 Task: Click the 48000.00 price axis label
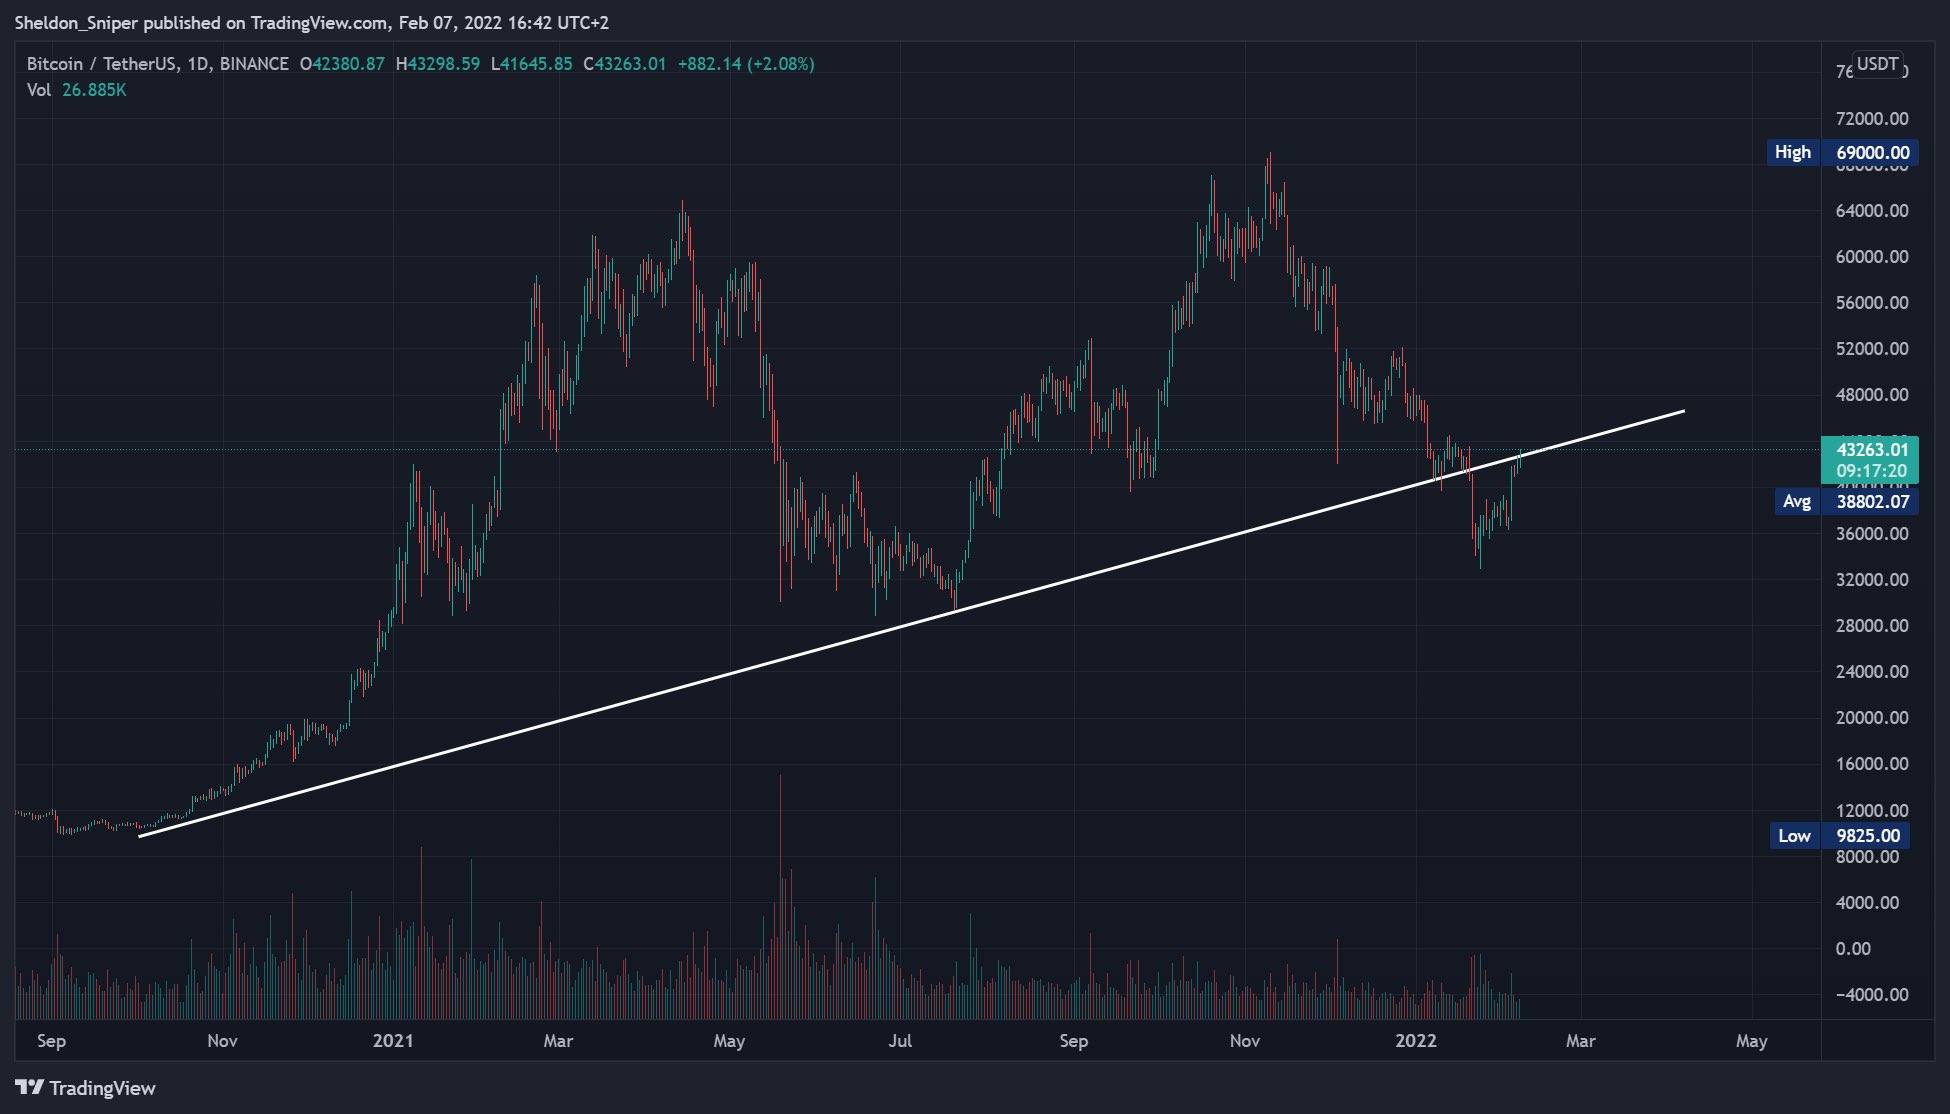click(1872, 395)
